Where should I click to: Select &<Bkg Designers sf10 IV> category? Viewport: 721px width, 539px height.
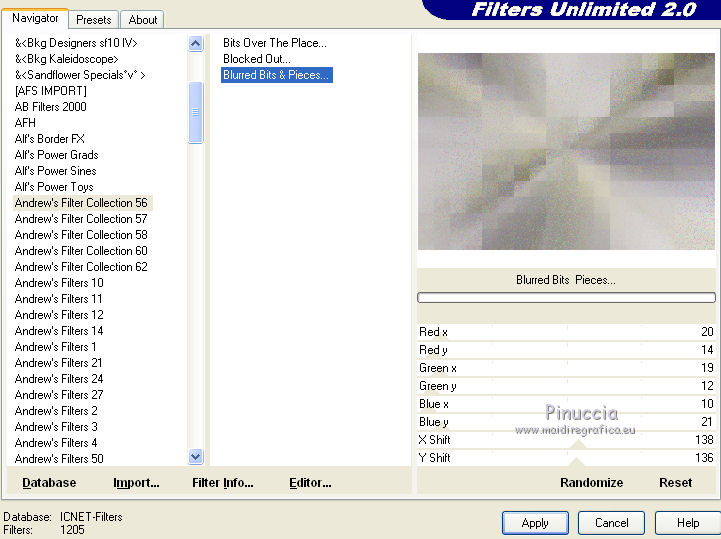coord(76,43)
